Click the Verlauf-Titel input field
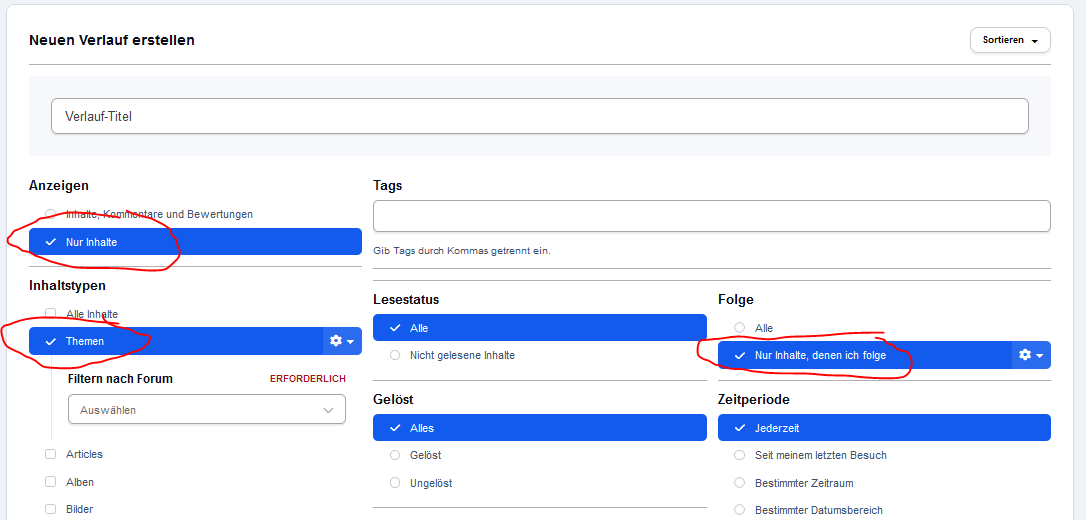Image resolution: width=1086 pixels, height=520 pixels. [540, 116]
